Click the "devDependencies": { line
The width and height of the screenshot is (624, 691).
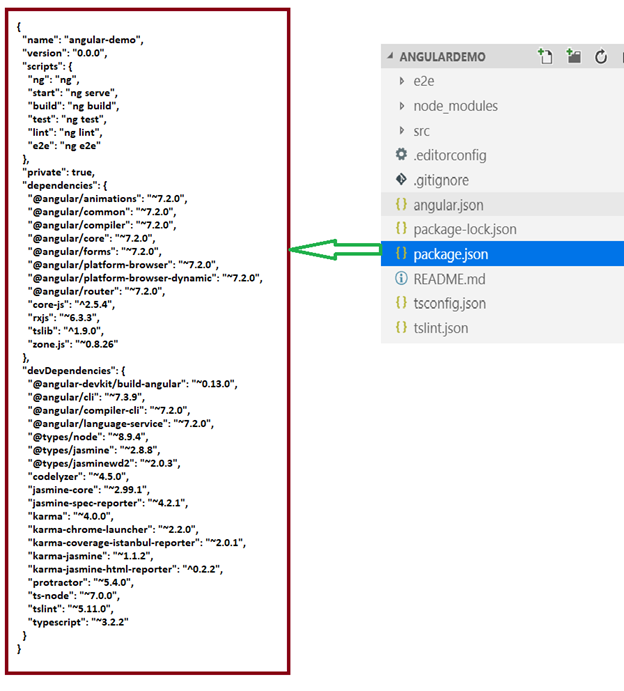point(74,371)
